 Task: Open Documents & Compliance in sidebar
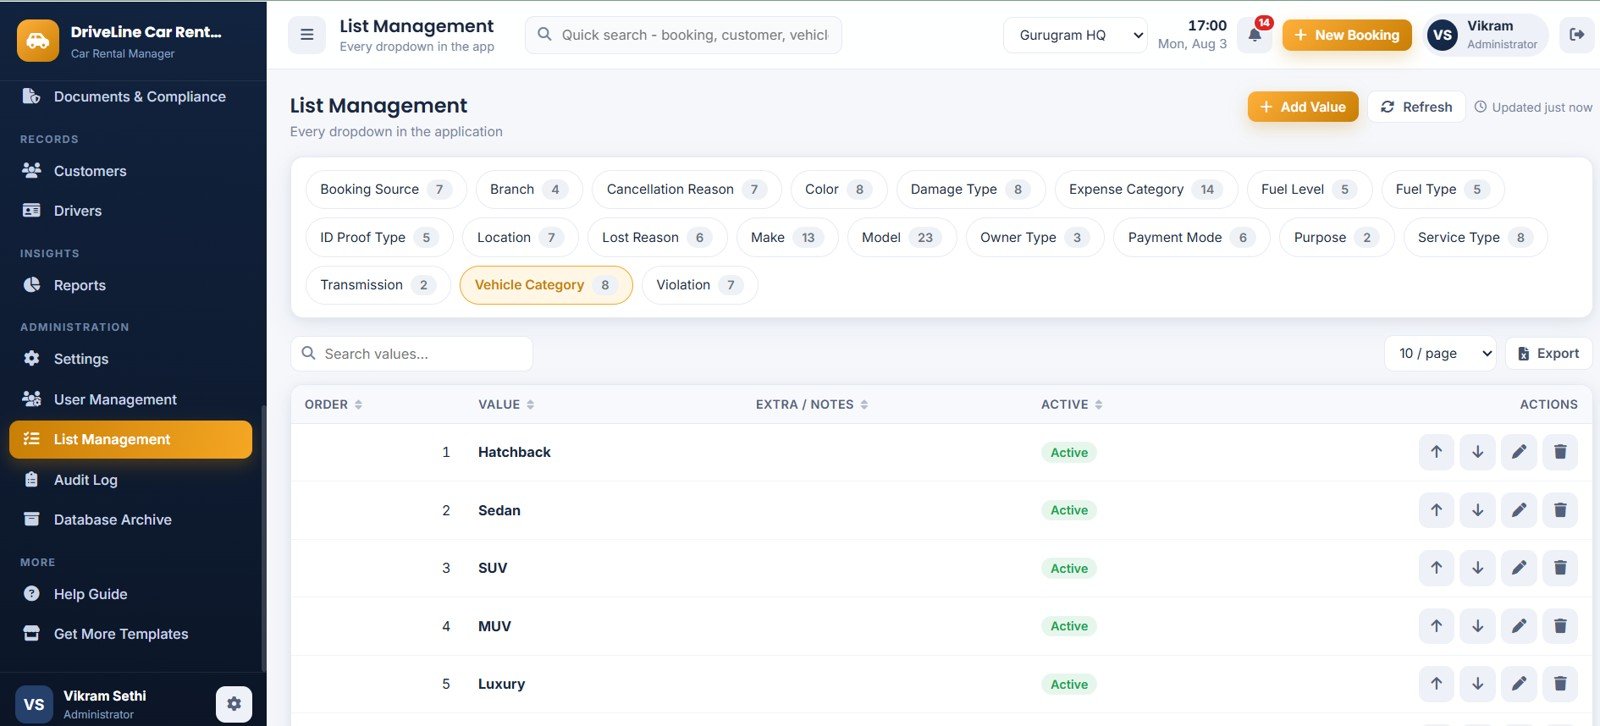pyautogui.click(x=133, y=97)
